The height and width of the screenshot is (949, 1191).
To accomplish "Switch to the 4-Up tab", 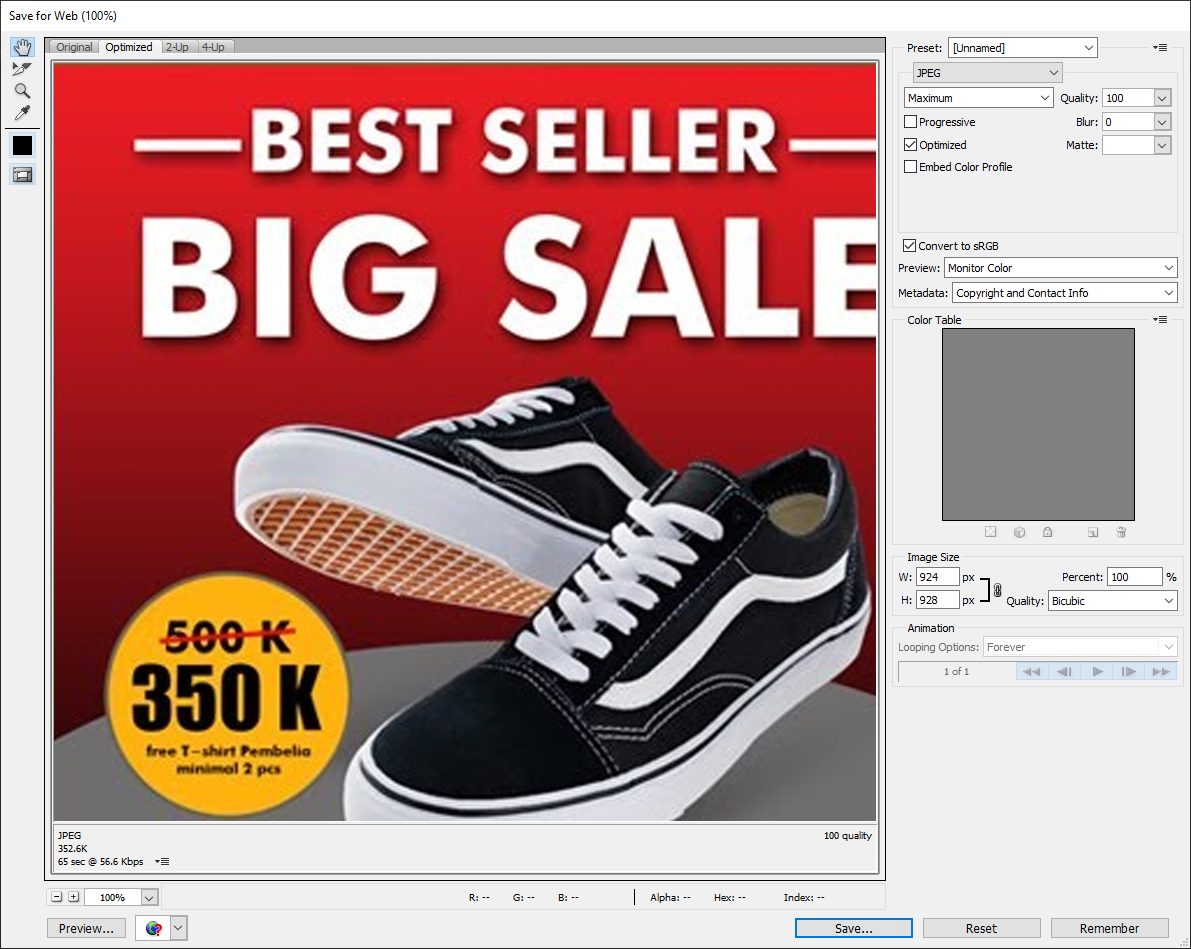I will click(x=213, y=47).
